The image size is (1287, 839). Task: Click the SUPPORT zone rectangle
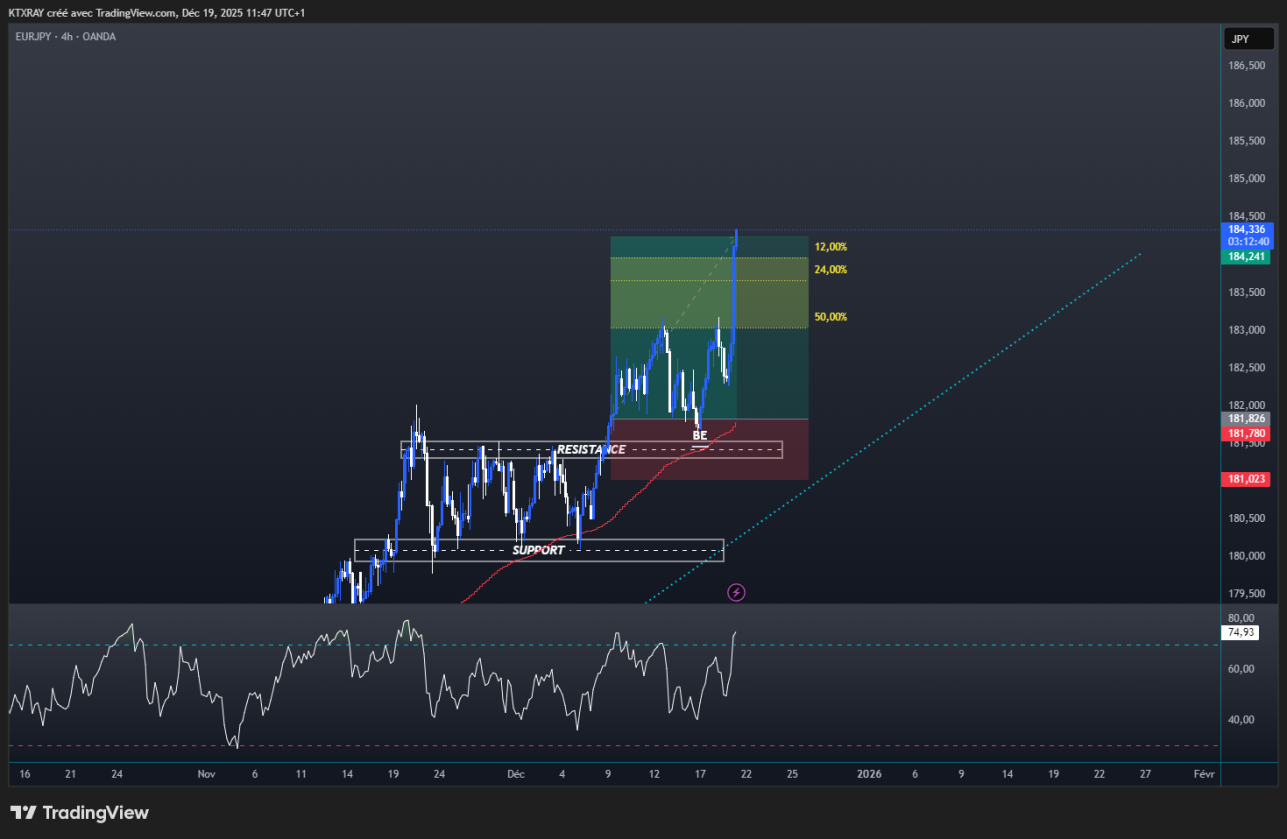pos(540,549)
